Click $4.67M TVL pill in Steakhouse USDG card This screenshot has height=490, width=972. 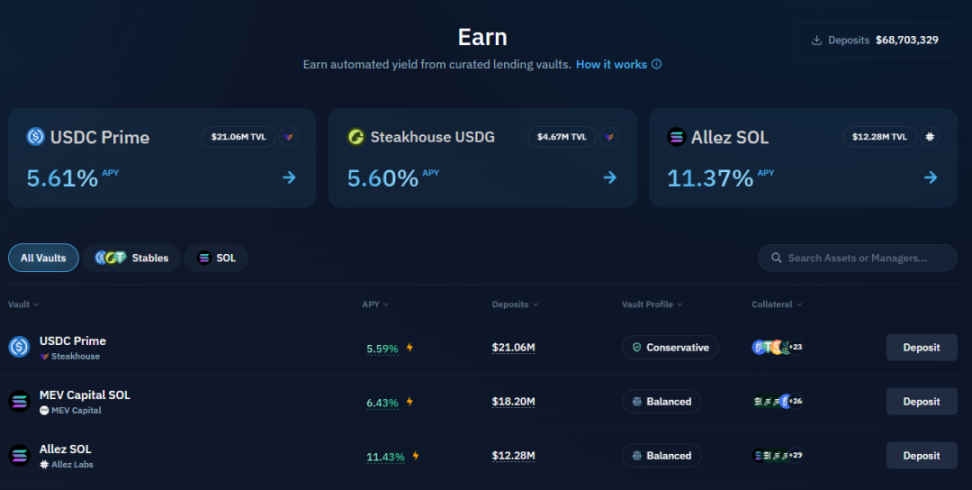coord(562,137)
